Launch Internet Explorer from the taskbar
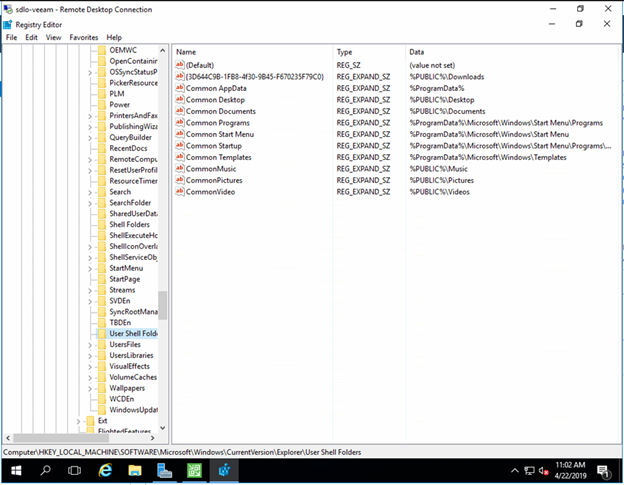 [105, 471]
